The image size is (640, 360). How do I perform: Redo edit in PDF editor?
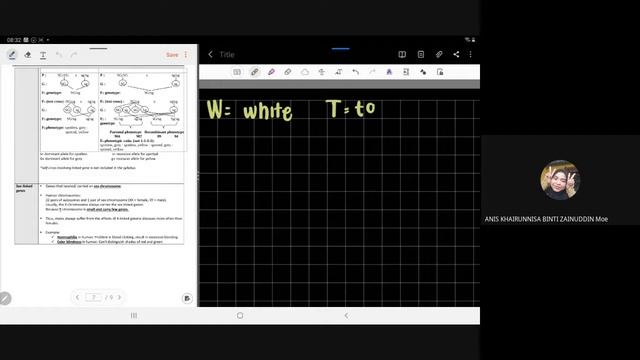coord(74,55)
